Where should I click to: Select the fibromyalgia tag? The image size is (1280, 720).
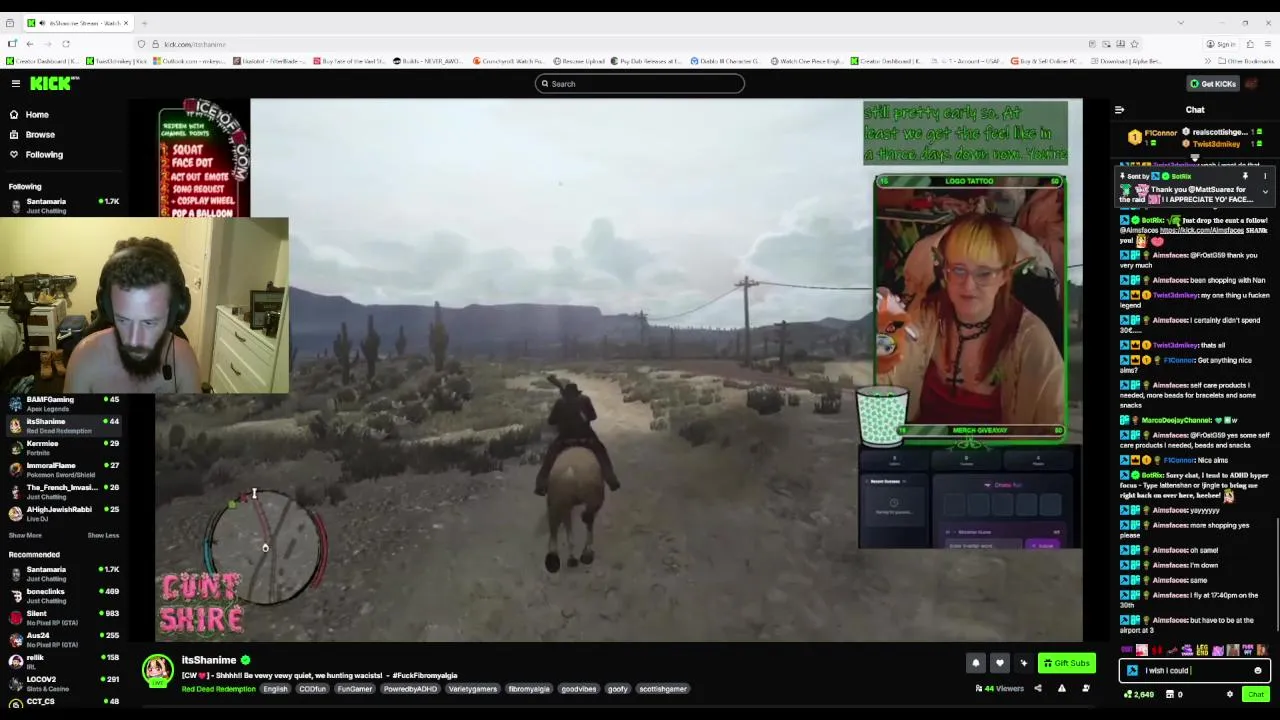pyautogui.click(x=528, y=689)
